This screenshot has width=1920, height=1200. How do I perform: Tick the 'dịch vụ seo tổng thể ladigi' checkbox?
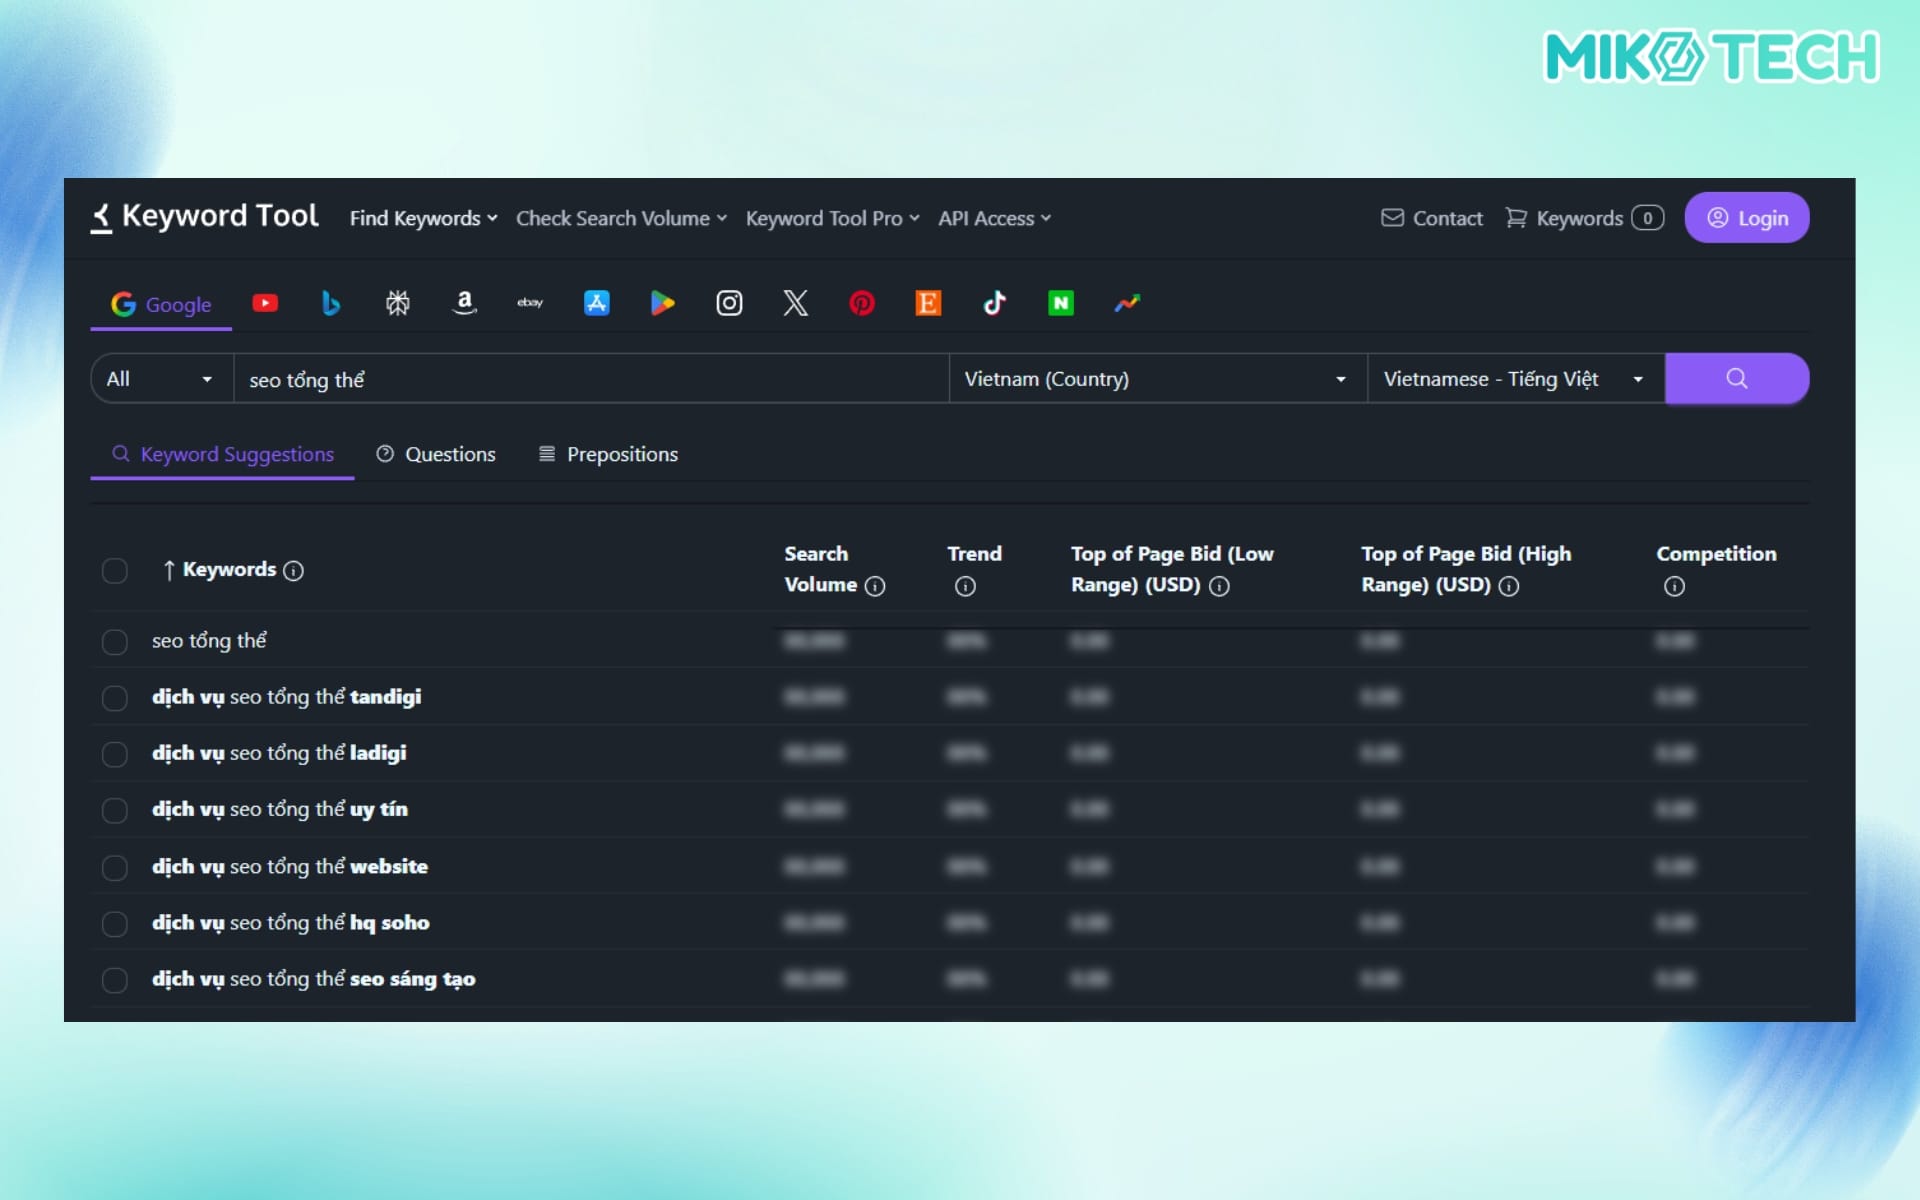click(x=115, y=754)
